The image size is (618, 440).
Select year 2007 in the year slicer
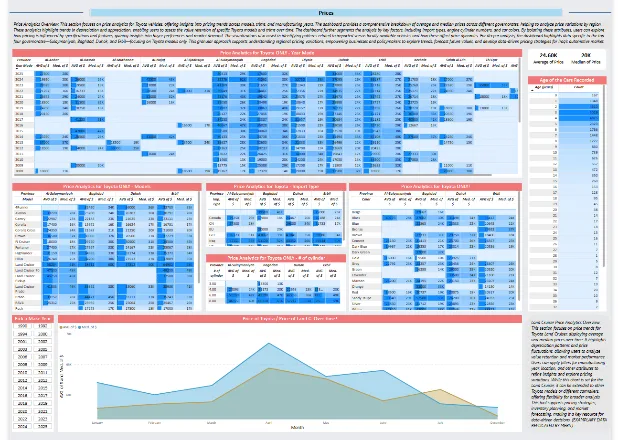[x=43, y=357]
